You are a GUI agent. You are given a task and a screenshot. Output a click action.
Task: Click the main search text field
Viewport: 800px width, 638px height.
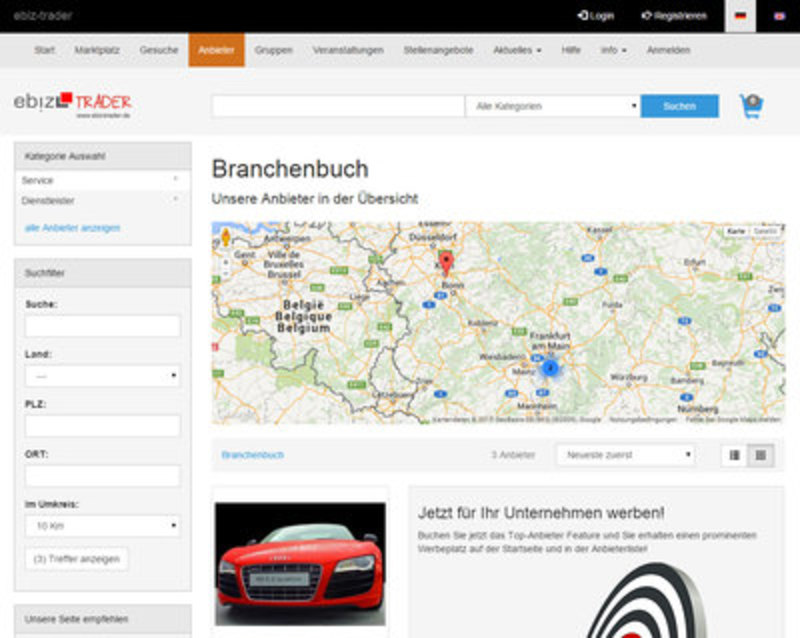point(338,106)
